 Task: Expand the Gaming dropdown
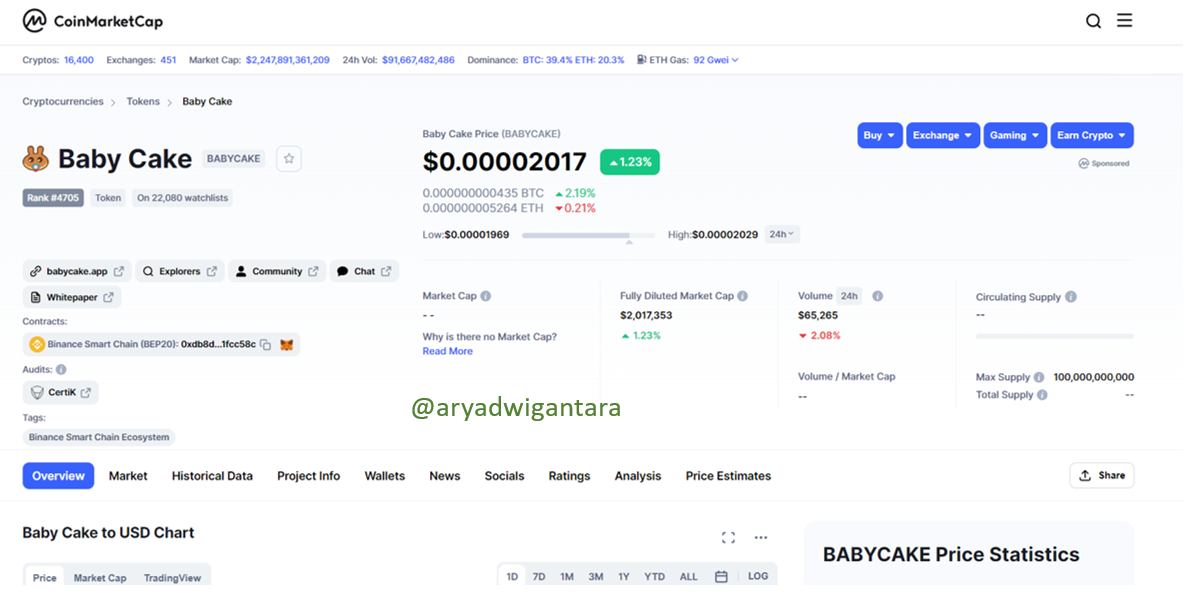[x=1015, y=135]
